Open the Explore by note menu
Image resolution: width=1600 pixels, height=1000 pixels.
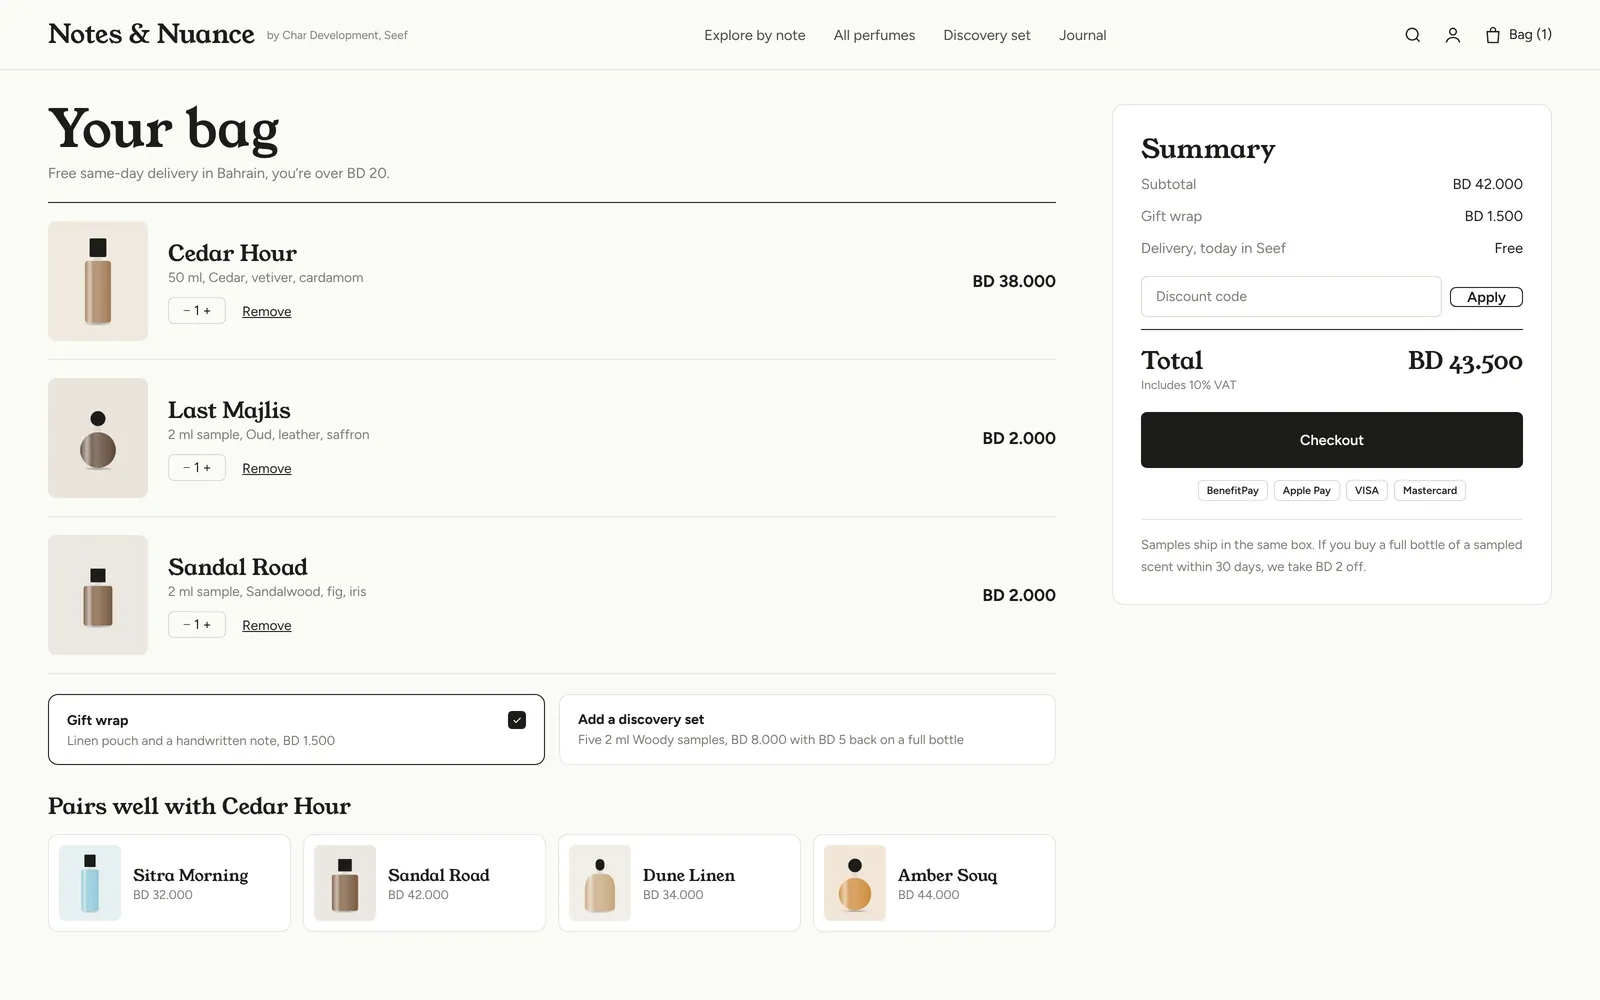755,35
